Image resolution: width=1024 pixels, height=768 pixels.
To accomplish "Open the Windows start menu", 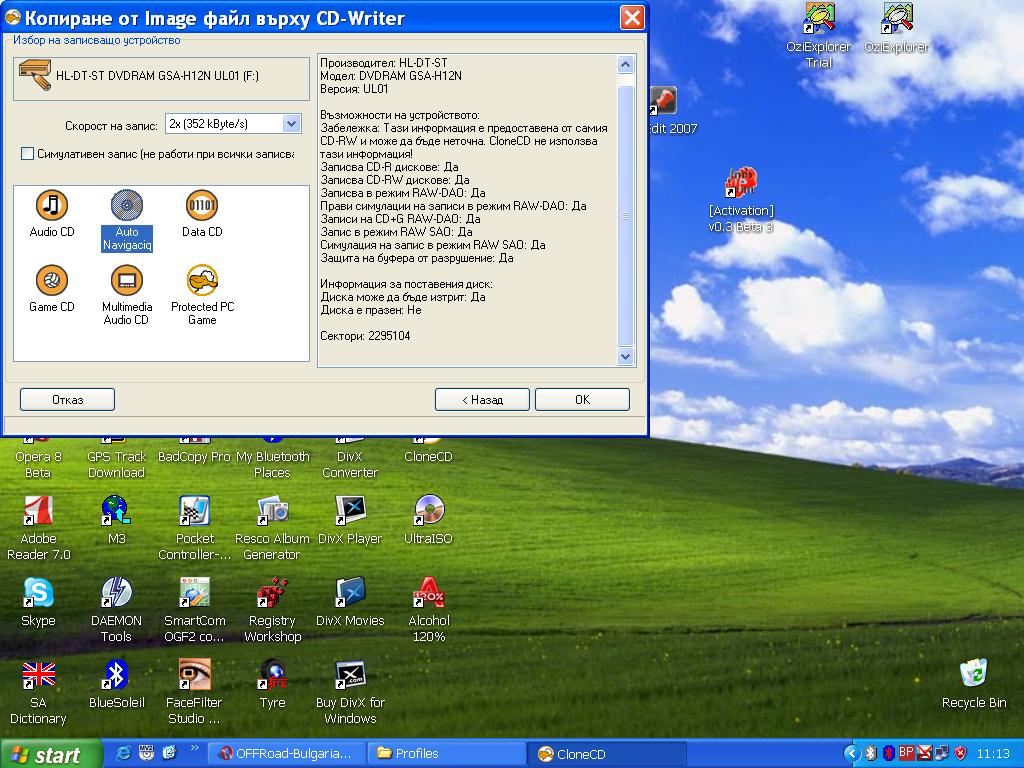I will 51,754.
